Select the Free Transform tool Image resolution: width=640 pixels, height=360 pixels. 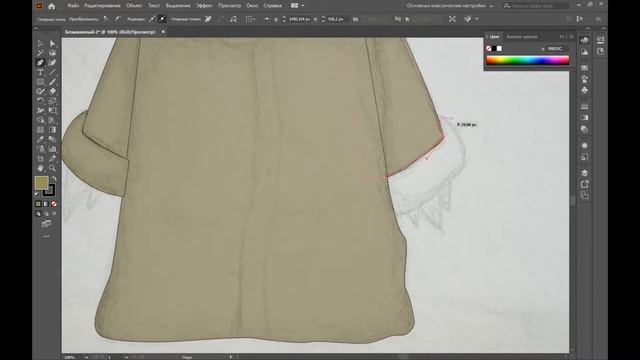coord(52,111)
